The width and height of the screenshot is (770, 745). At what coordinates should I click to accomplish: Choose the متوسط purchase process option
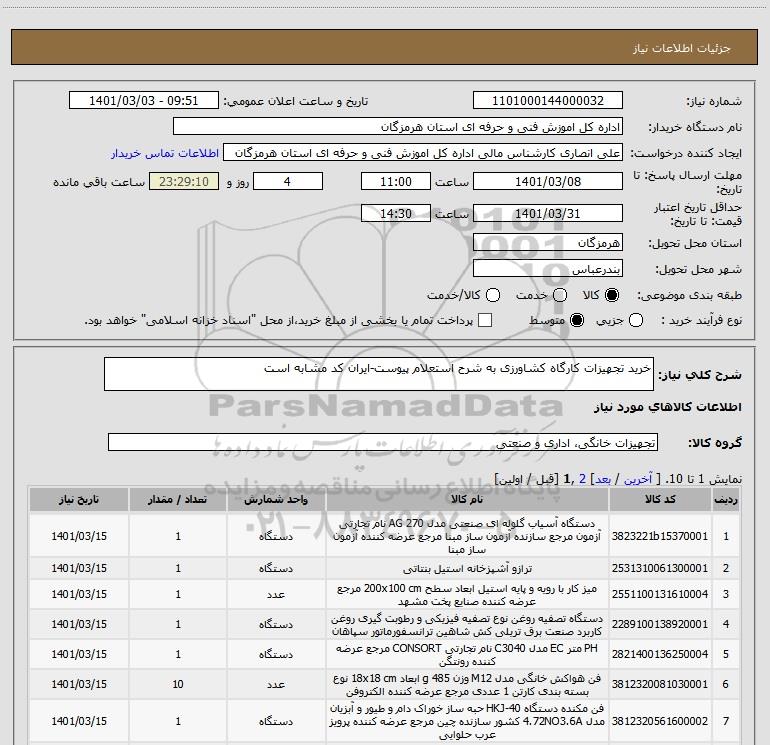[x=577, y=320]
